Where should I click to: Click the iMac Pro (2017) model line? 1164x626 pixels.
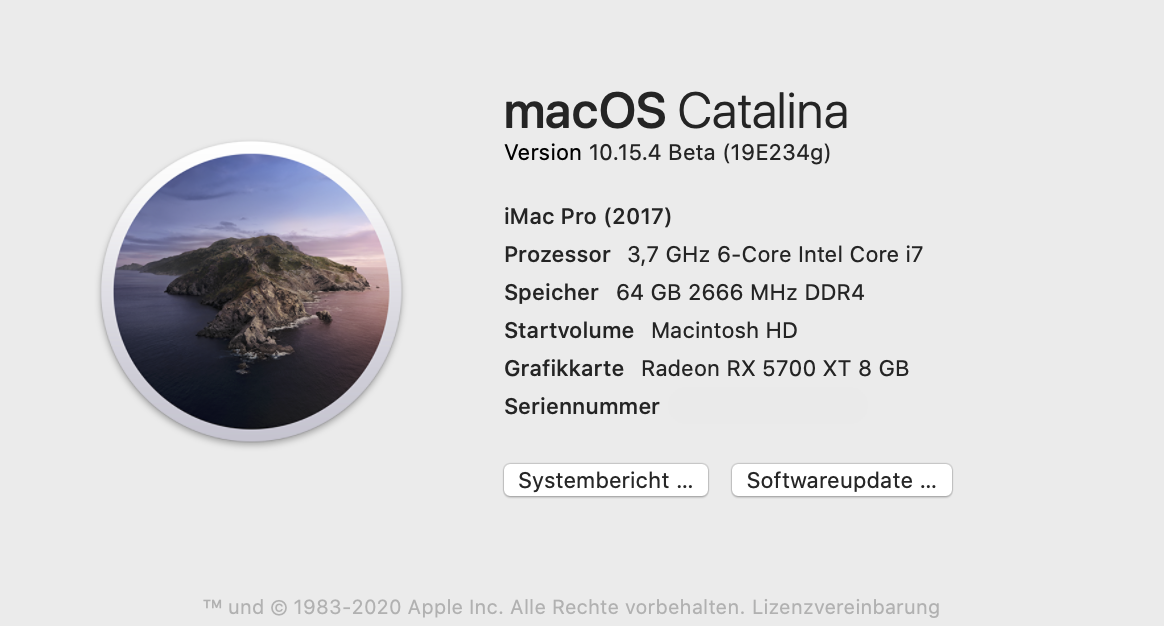588,216
